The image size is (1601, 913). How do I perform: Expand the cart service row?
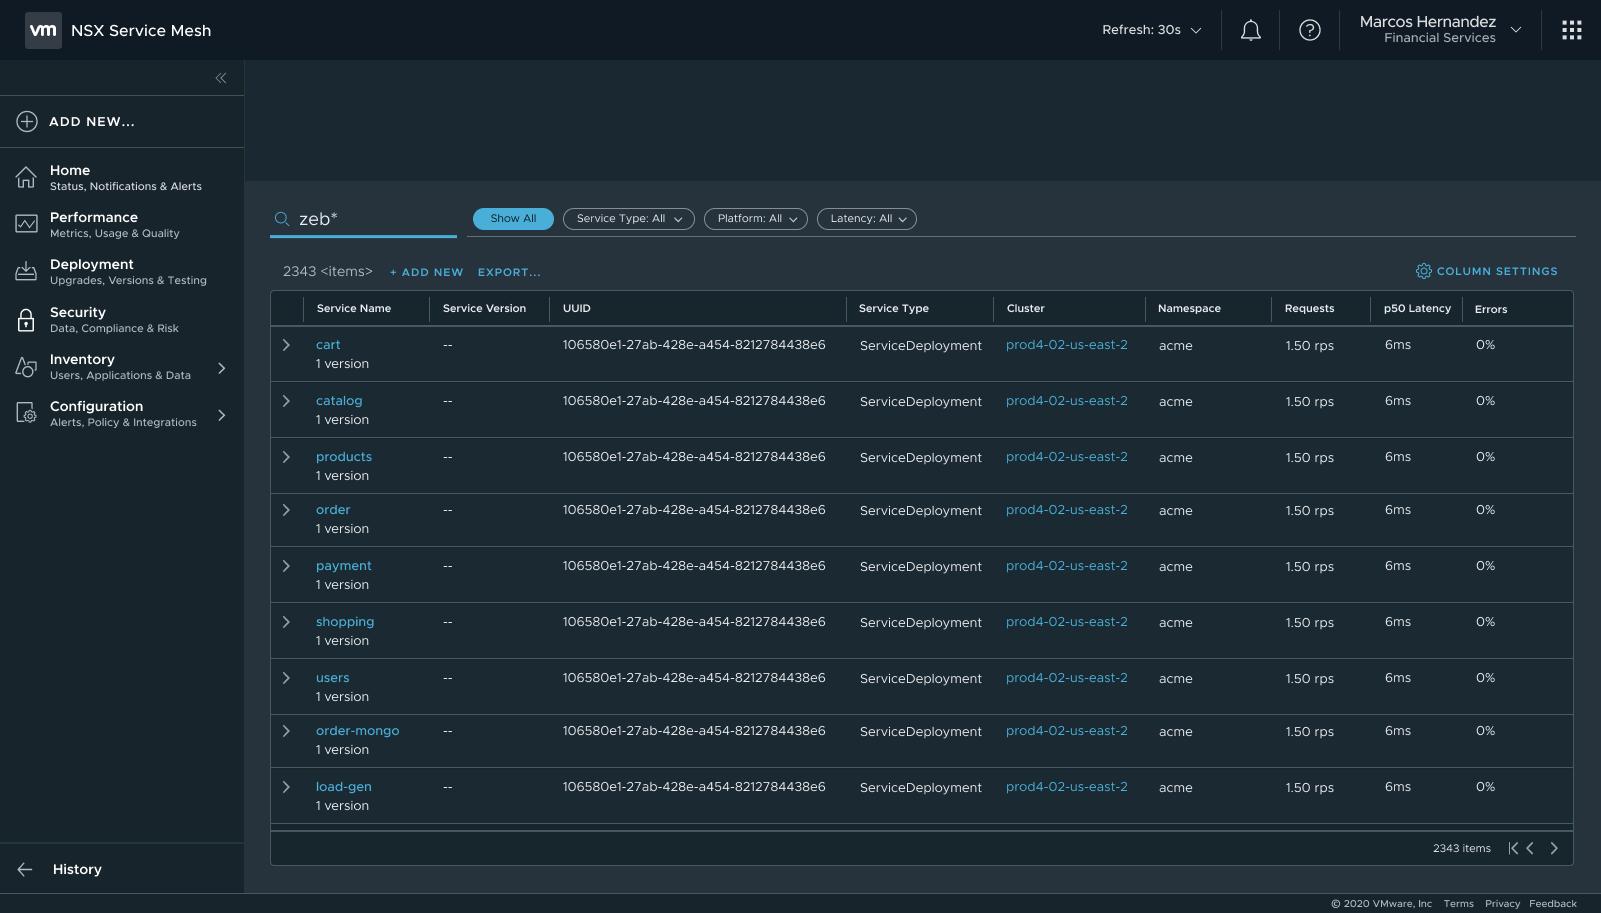coord(286,345)
